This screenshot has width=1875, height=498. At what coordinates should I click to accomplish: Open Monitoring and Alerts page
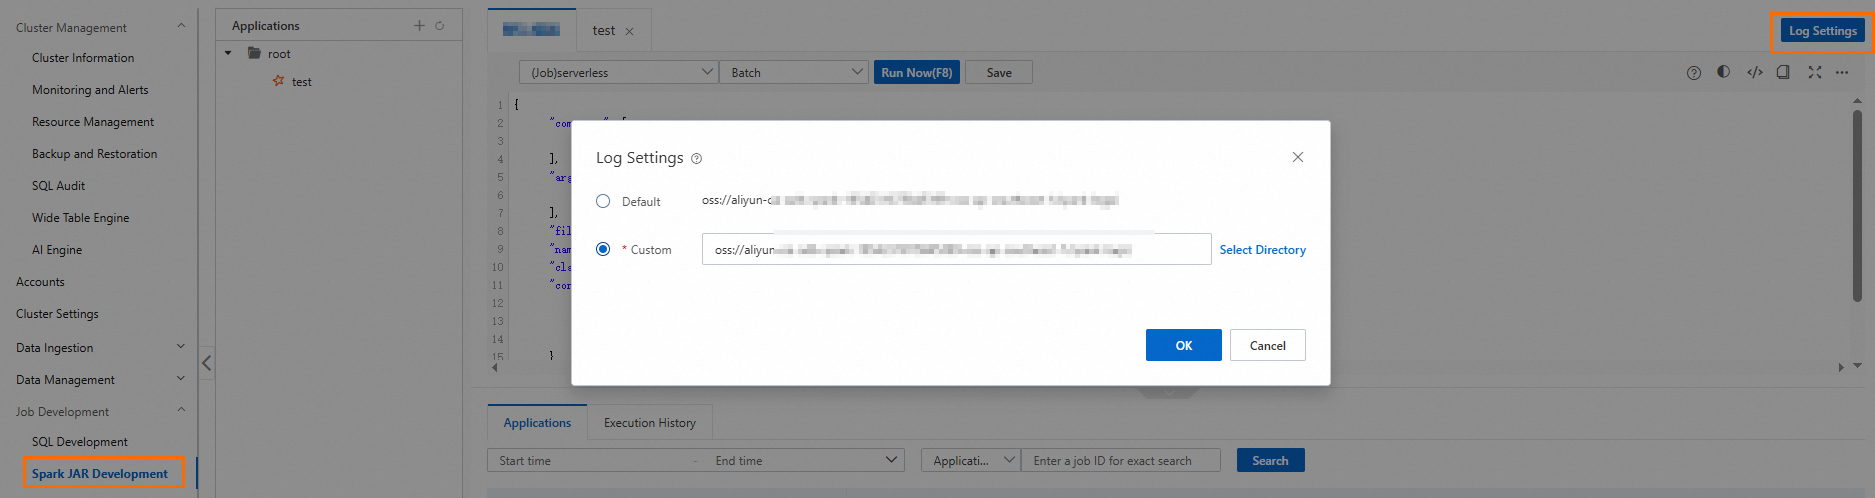click(x=90, y=90)
